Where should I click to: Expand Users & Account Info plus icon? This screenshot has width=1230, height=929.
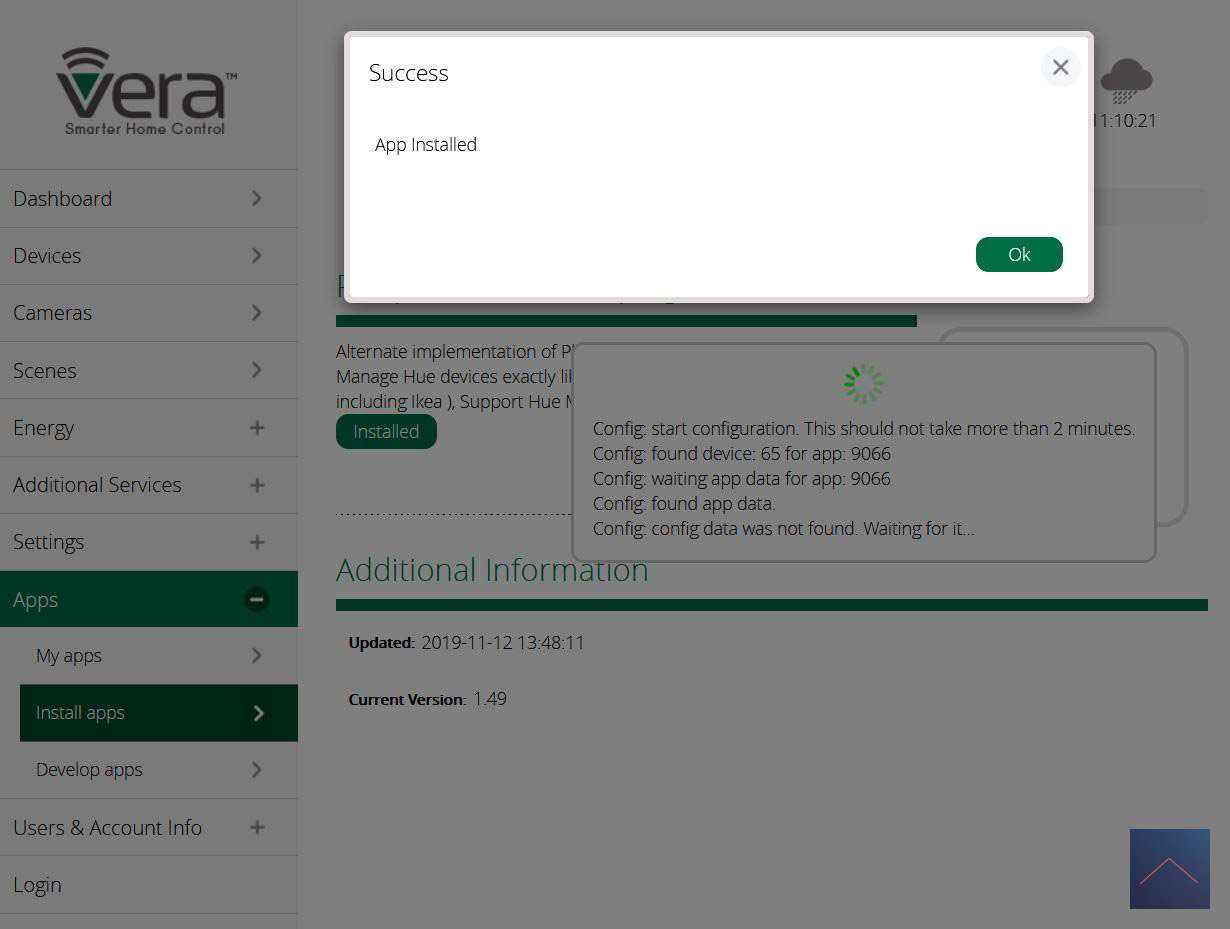pyautogui.click(x=257, y=828)
